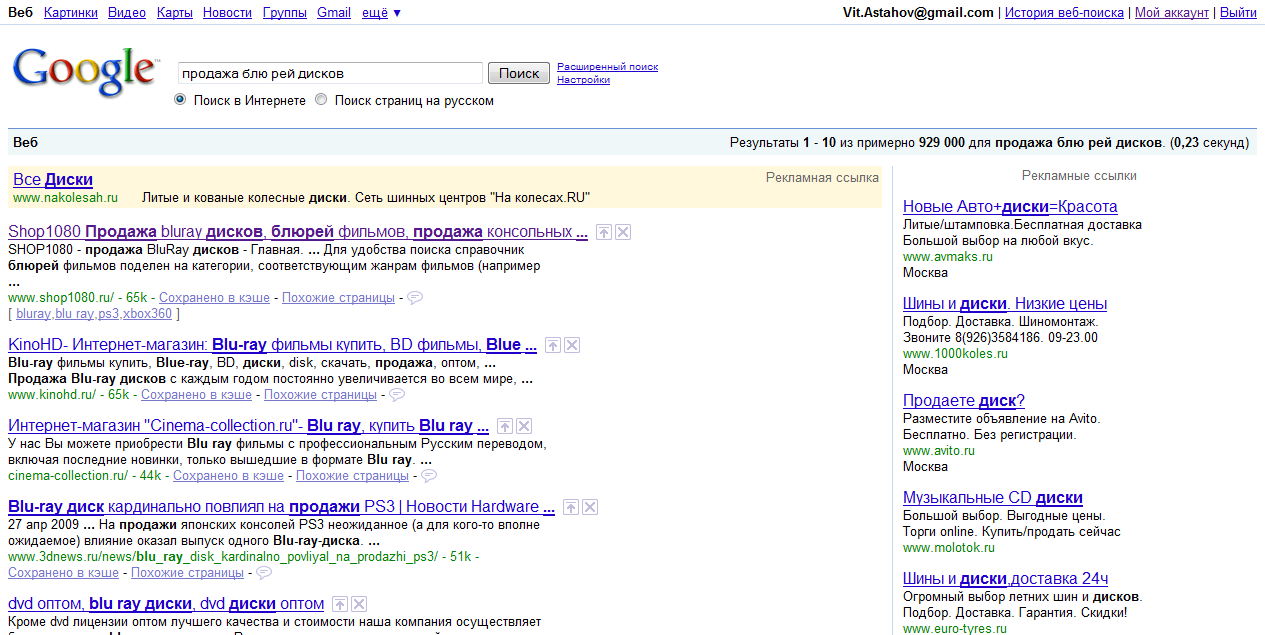Viewport: 1265px width, 635px height.
Task: Open Новости in top navigation
Action: [x=227, y=13]
